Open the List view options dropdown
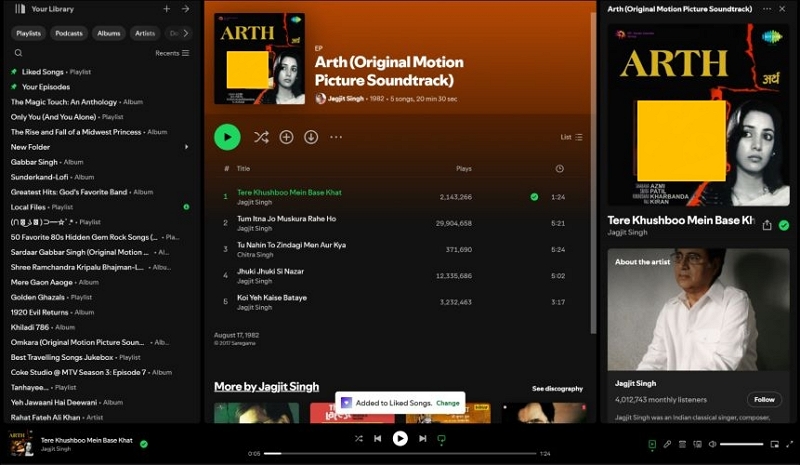The image size is (800, 465). tap(571, 137)
